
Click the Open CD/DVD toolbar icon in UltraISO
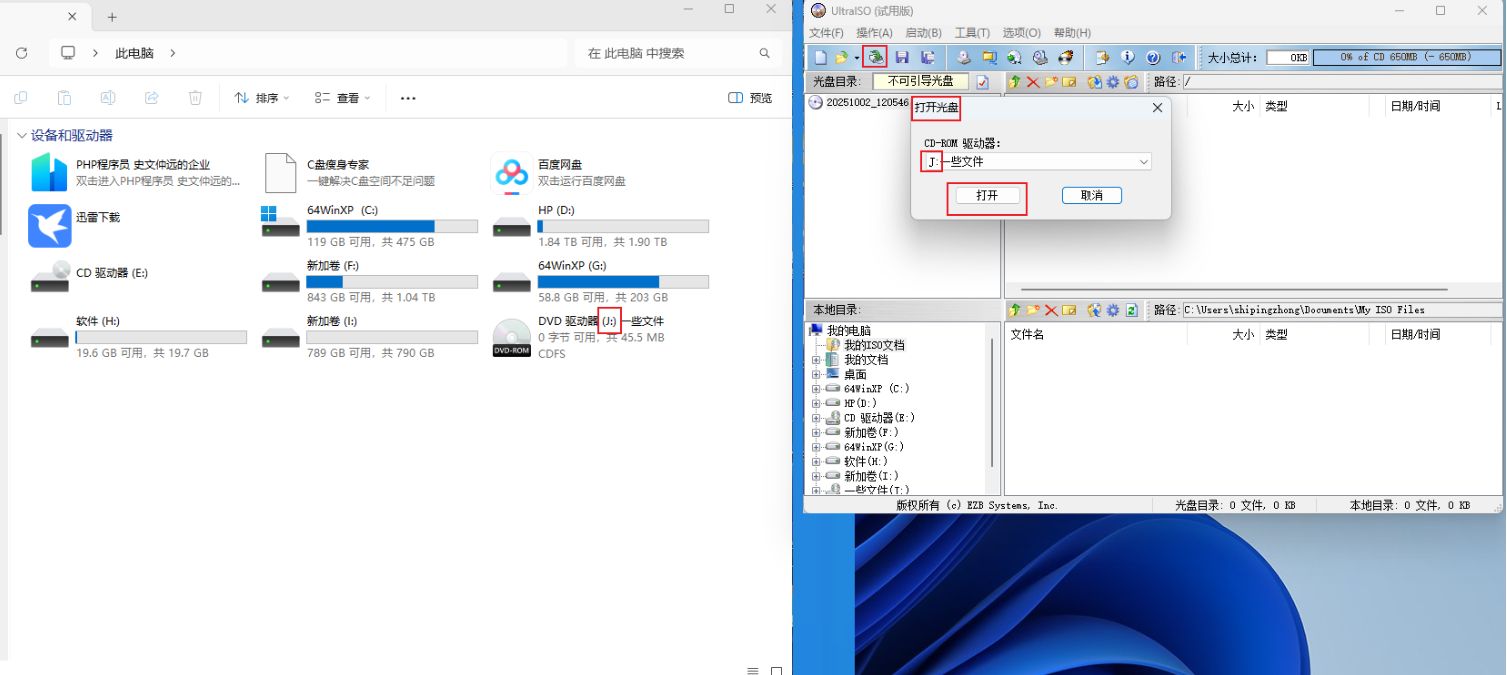click(875, 57)
